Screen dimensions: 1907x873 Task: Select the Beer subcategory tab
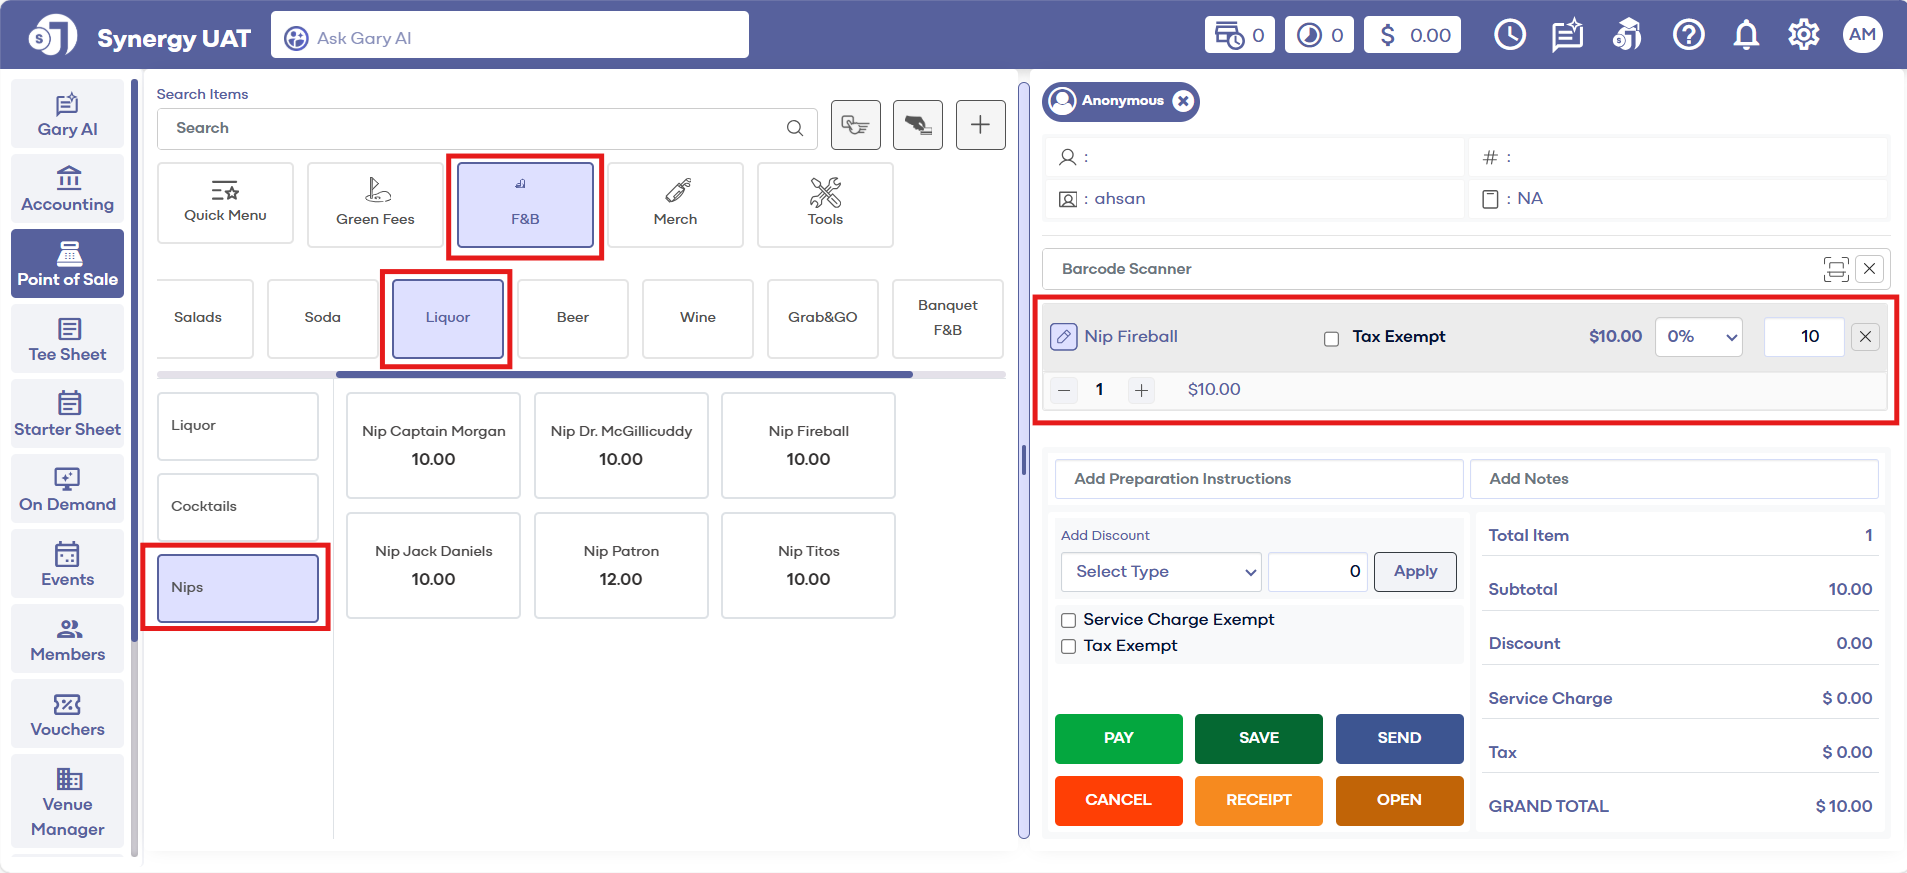point(572,318)
